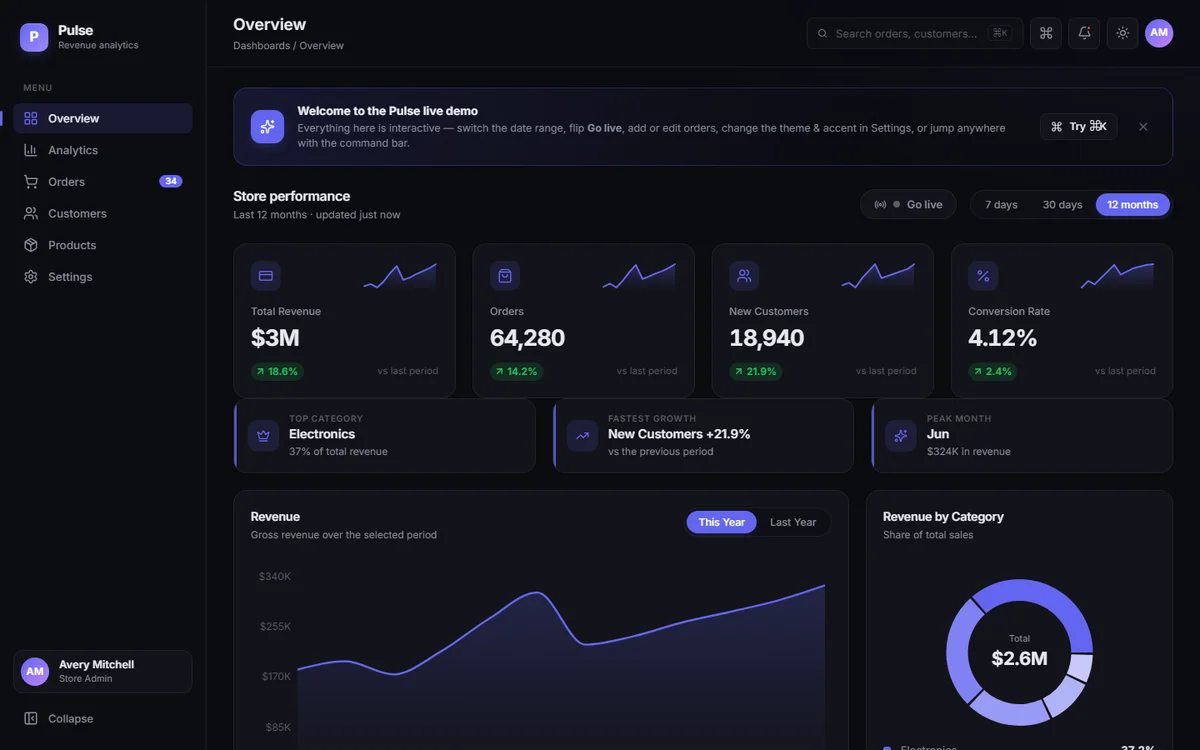
Task: Click the $3M total revenue value
Action: (x=275, y=338)
